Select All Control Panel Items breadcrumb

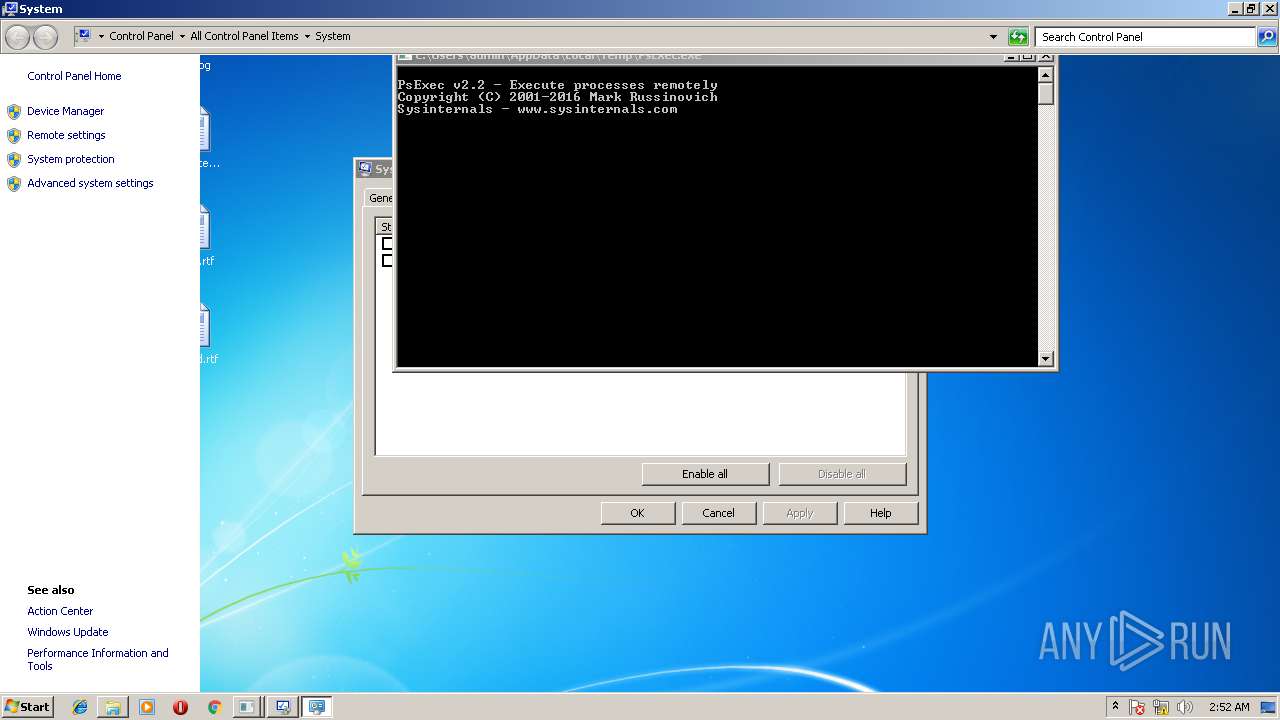tap(244, 36)
